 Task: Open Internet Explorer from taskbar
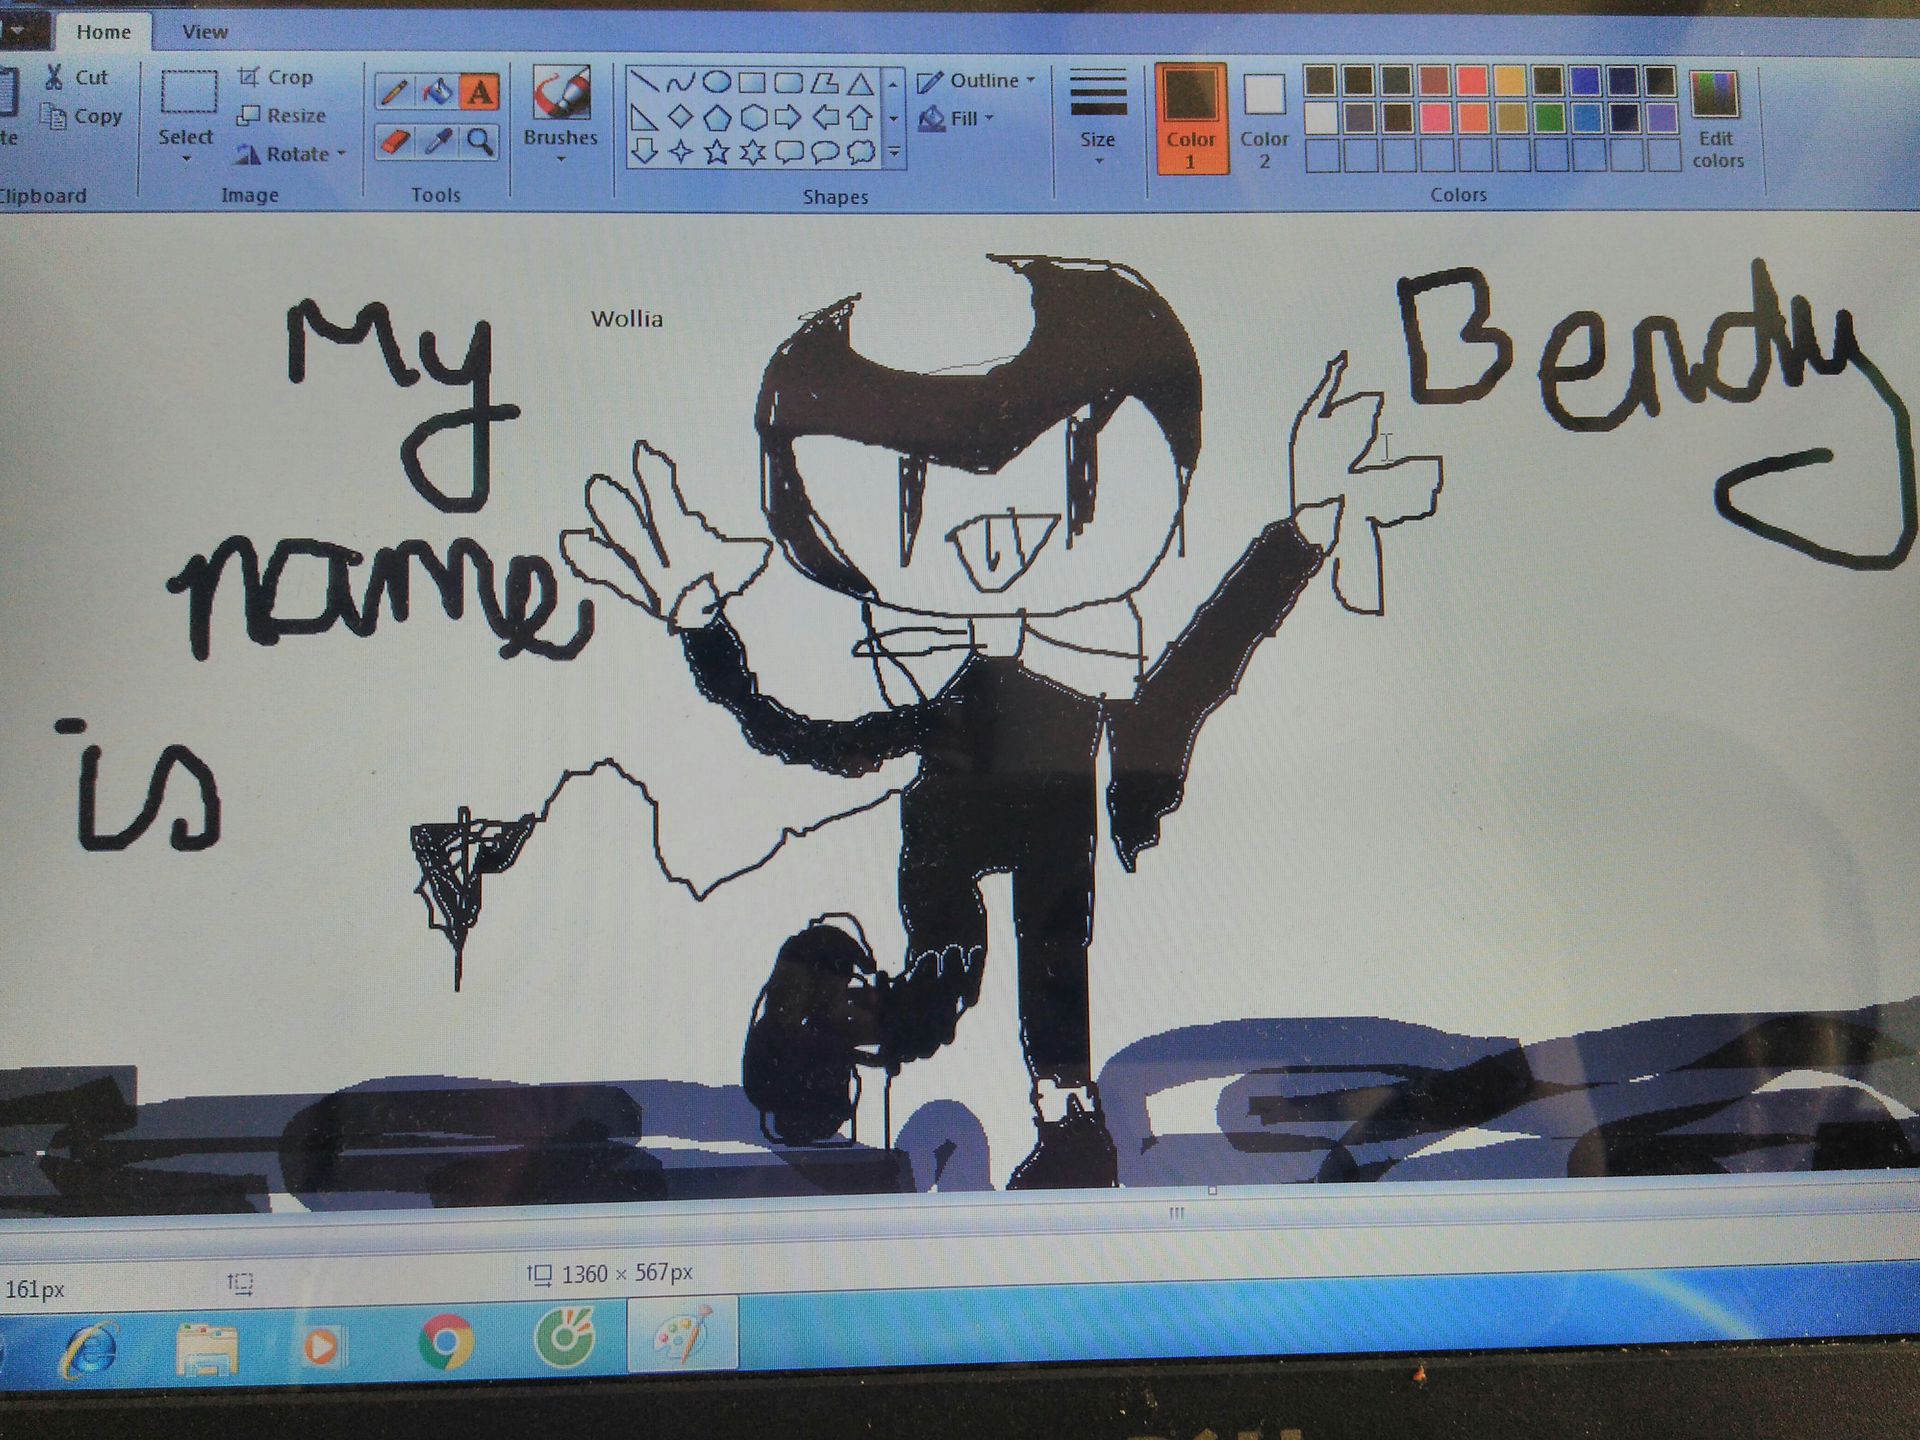point(90,1351)
